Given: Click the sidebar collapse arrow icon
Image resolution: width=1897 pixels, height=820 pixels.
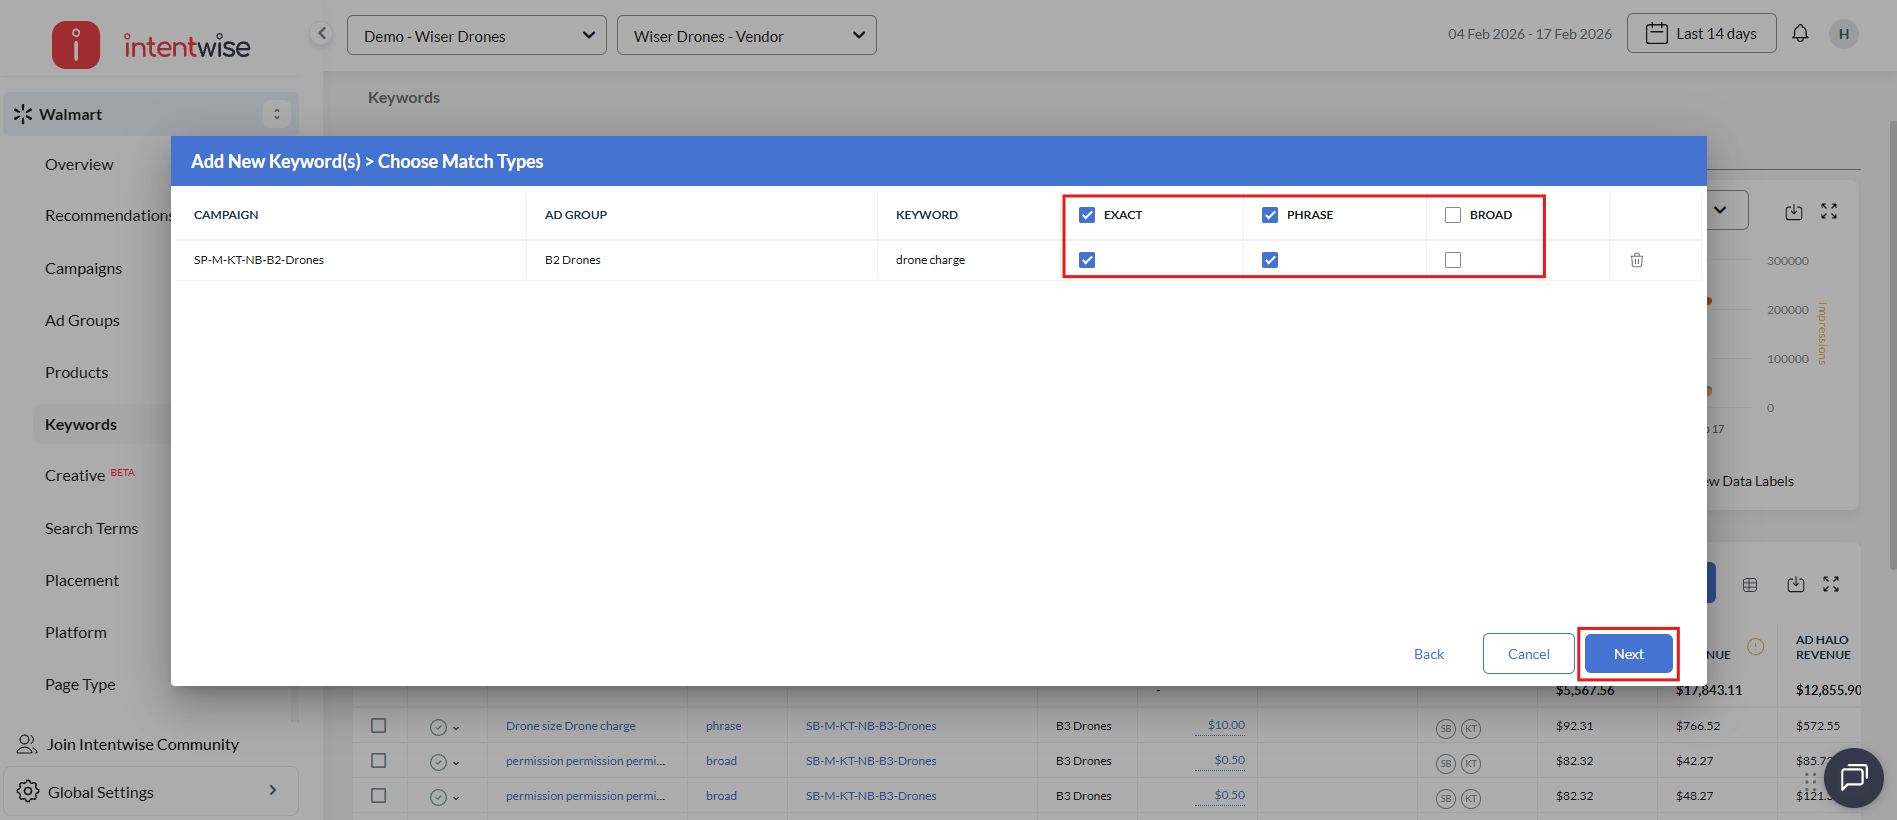Looking at the screenshot, I should click(321, 33).
